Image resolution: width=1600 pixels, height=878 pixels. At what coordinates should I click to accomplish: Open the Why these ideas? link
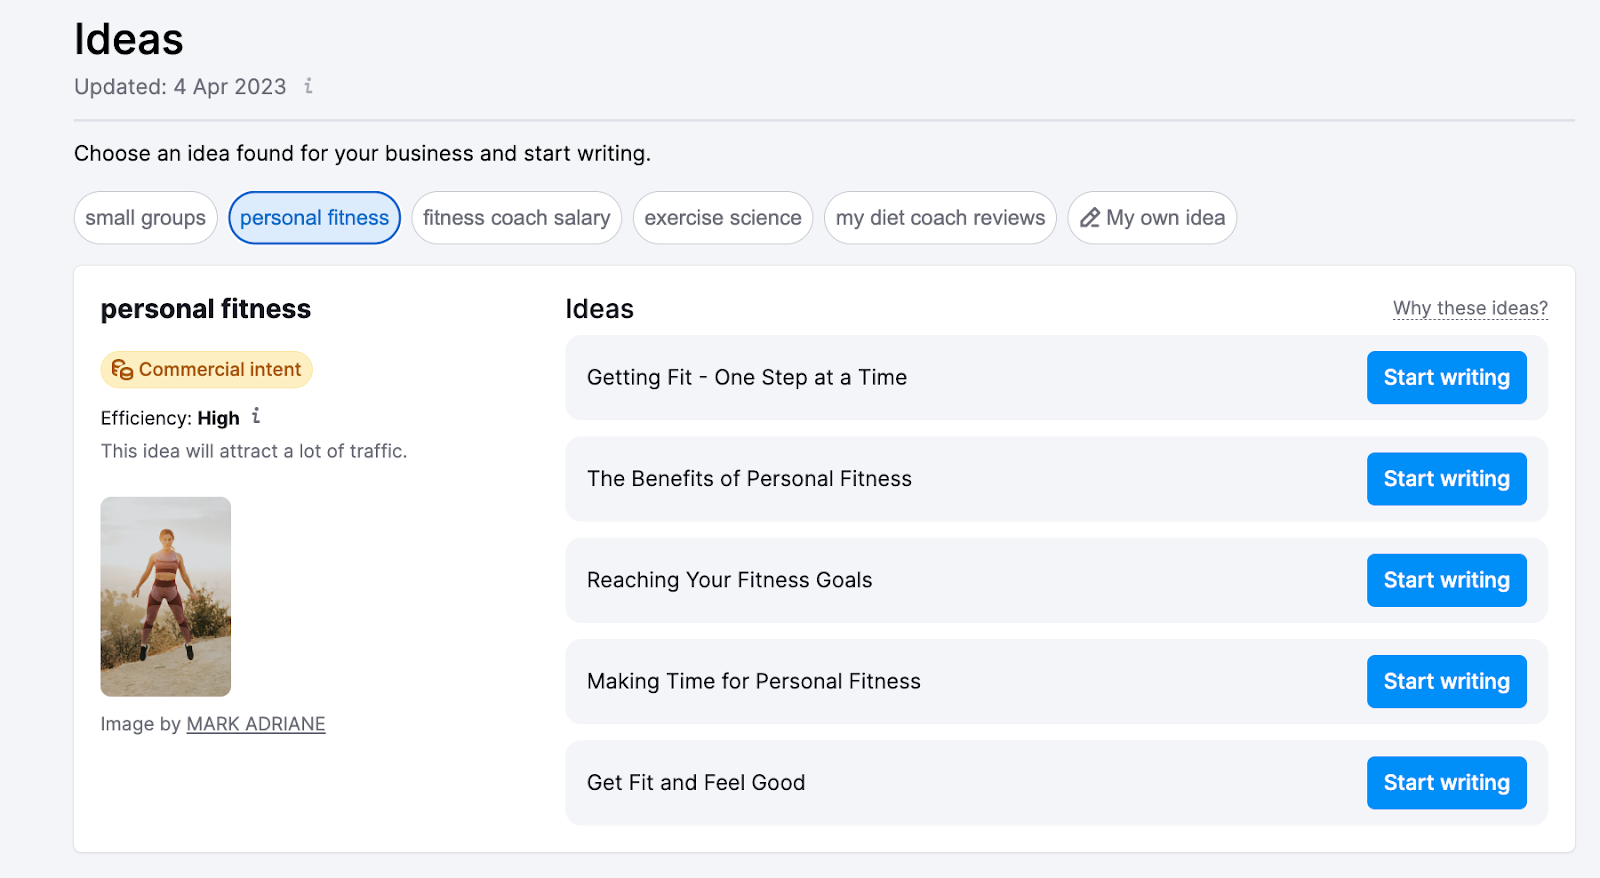click(1470, 308)
